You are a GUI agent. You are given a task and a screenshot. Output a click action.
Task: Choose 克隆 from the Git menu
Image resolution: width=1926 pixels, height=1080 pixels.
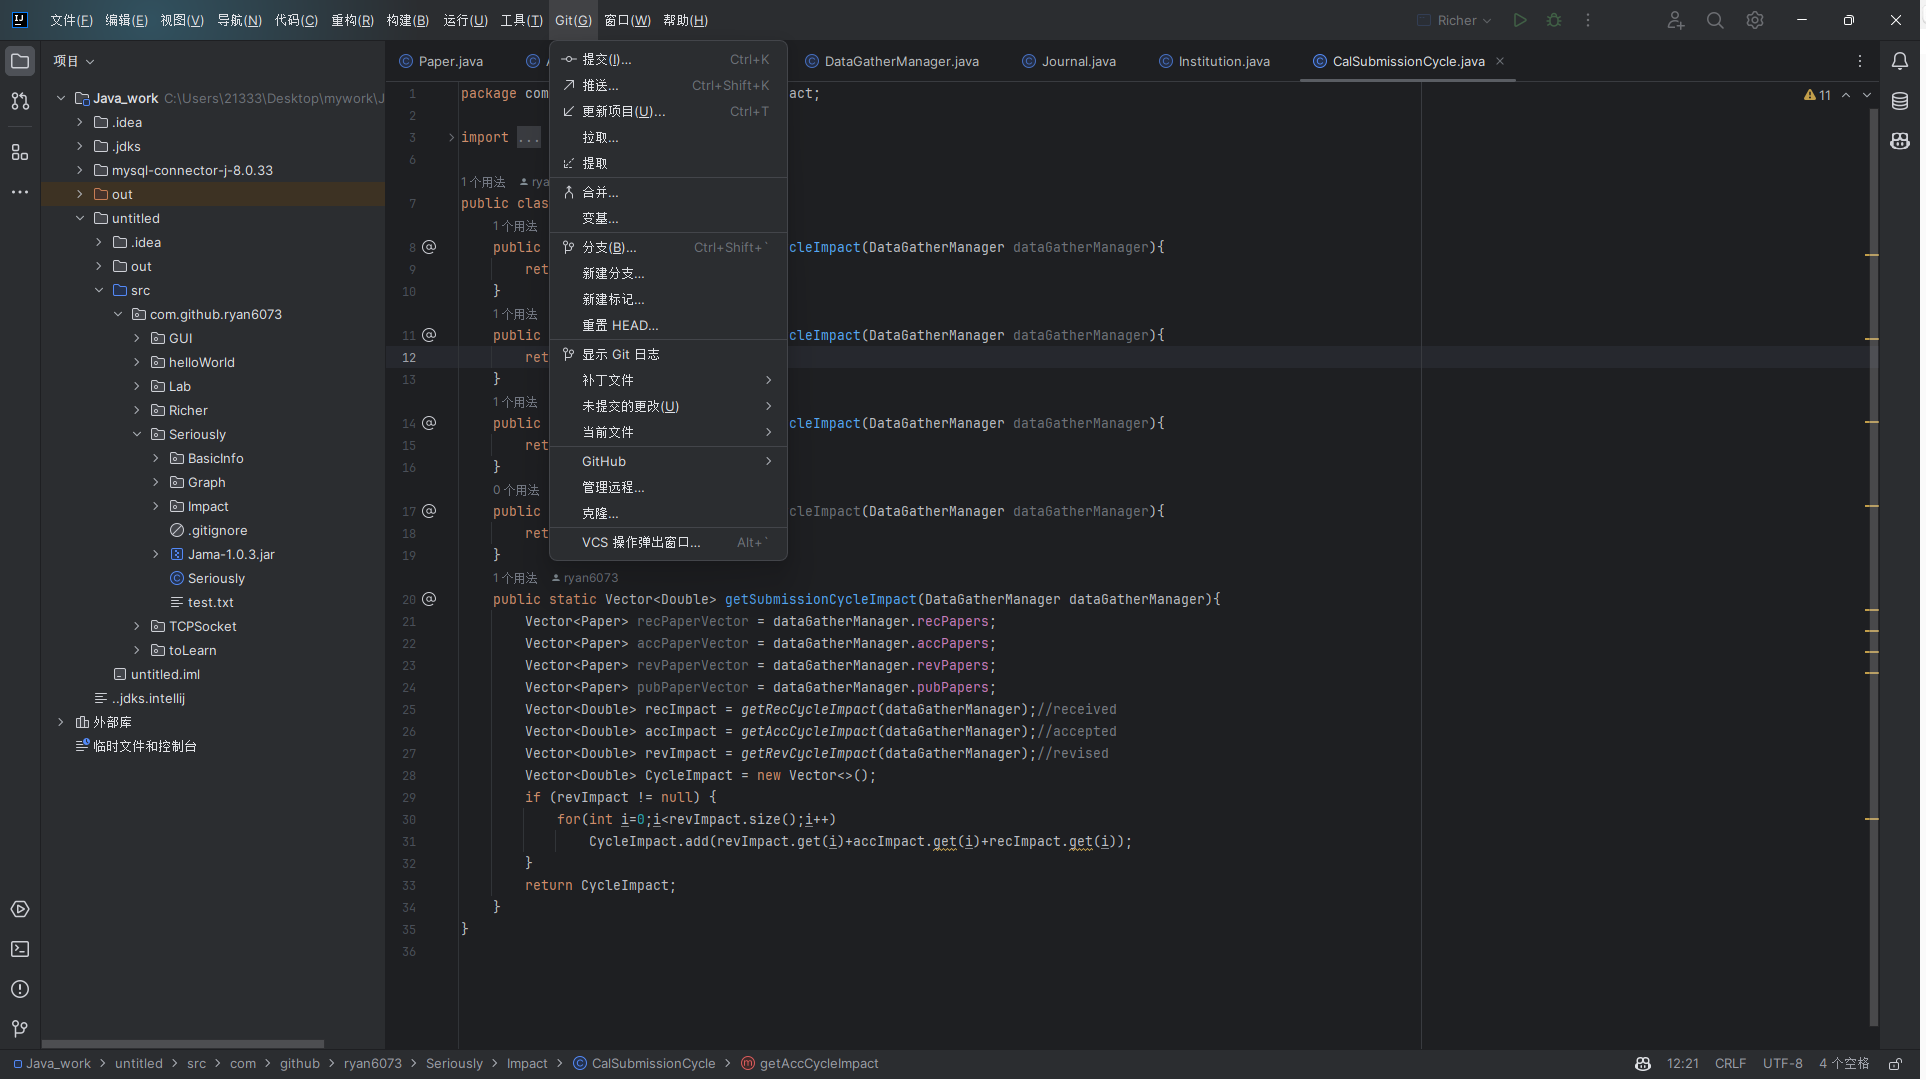[668, 513]
